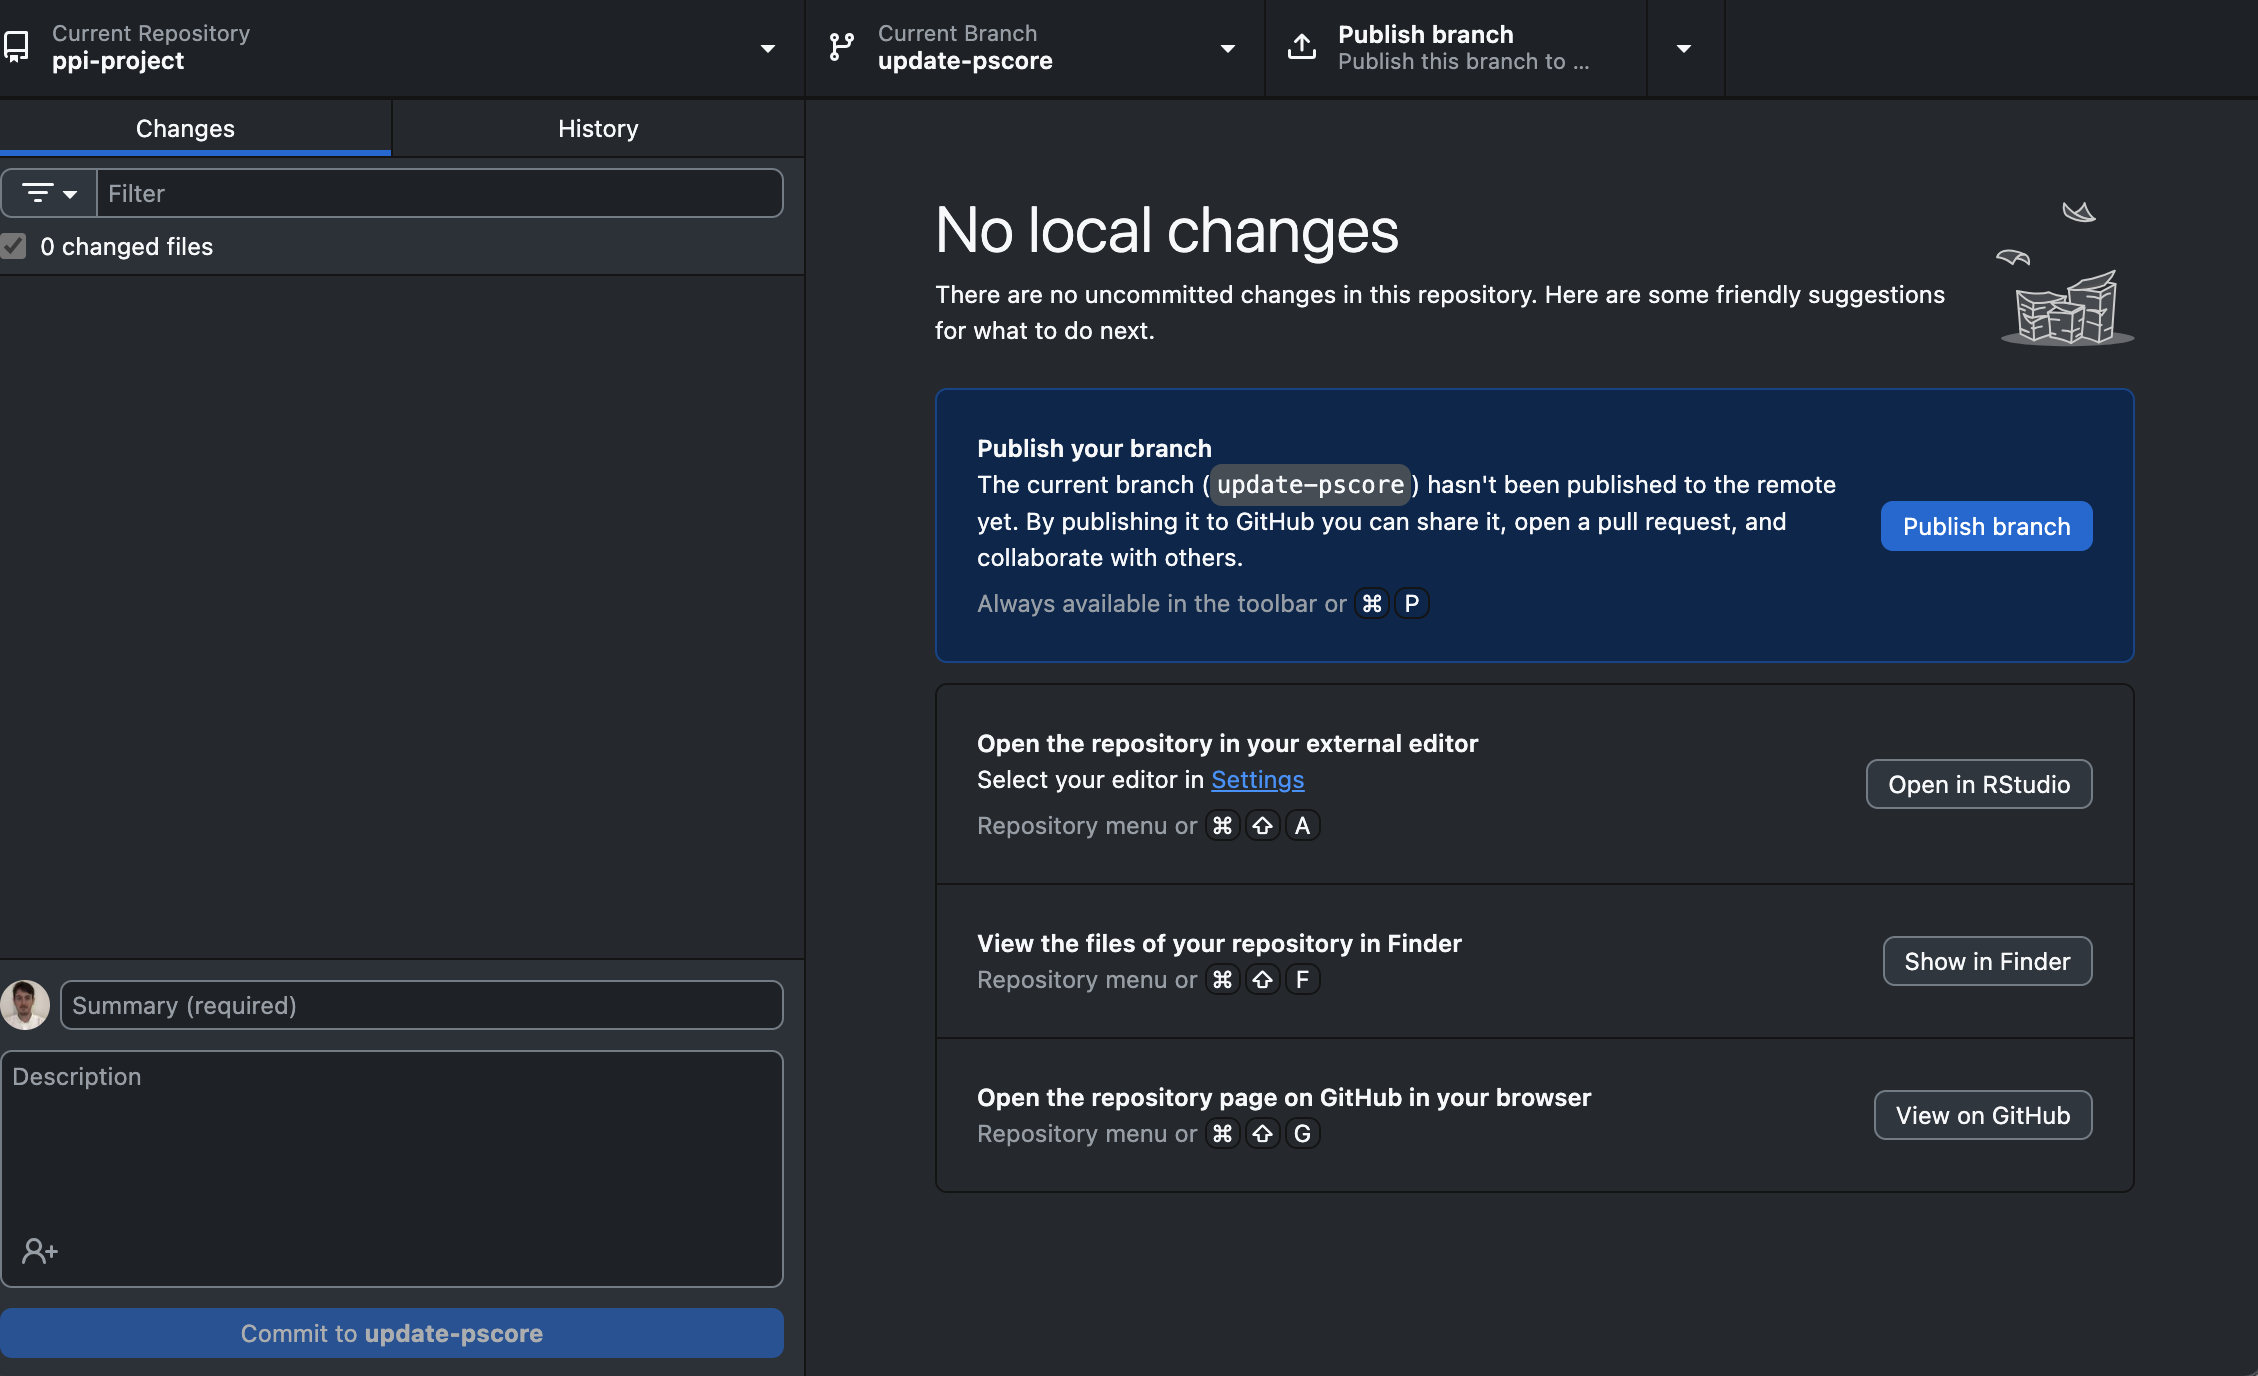
Task: Expand the Current Repository dropdown
Action: point(767,48)
